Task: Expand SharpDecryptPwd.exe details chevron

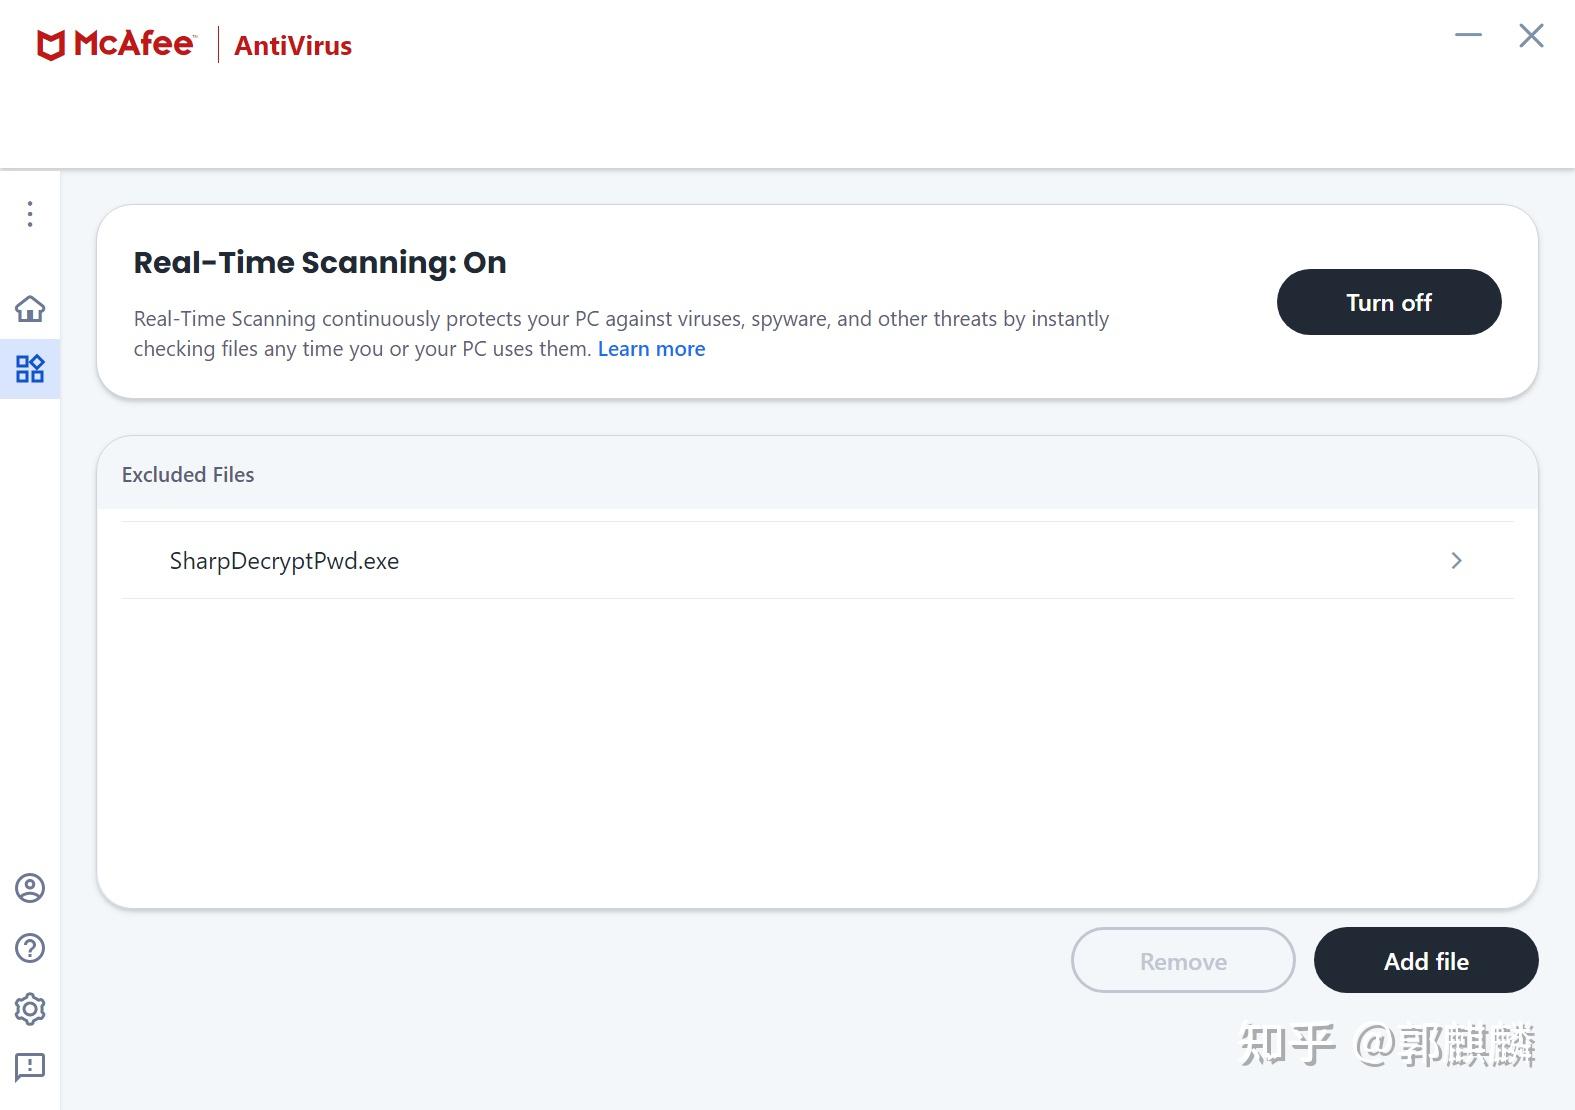Action: click(1456, 561)
